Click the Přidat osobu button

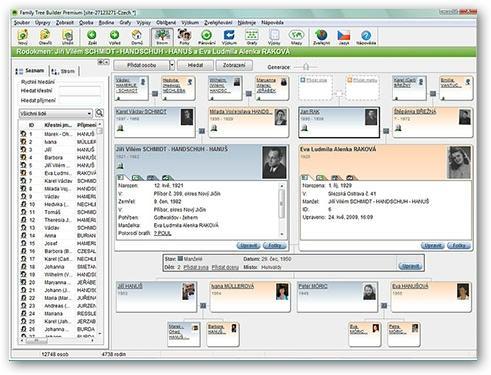(141, 65)
